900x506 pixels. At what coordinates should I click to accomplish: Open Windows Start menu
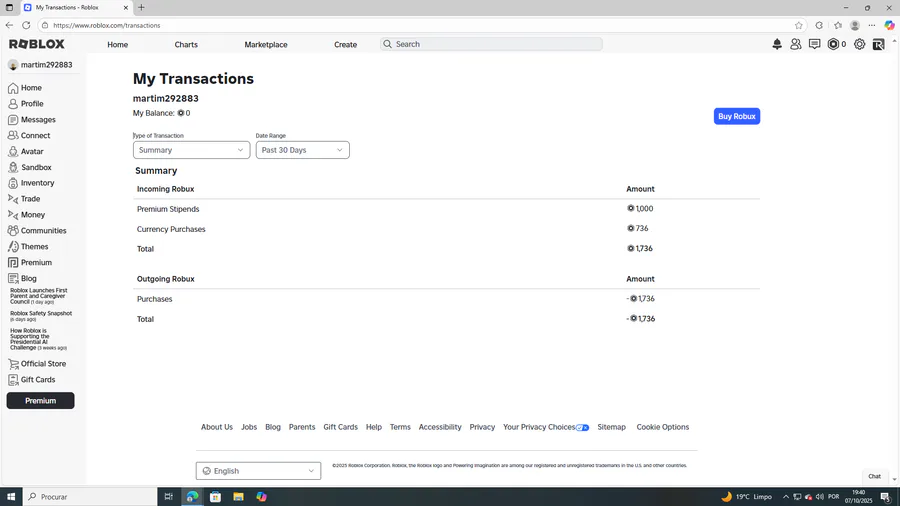[x=11, y=497]
